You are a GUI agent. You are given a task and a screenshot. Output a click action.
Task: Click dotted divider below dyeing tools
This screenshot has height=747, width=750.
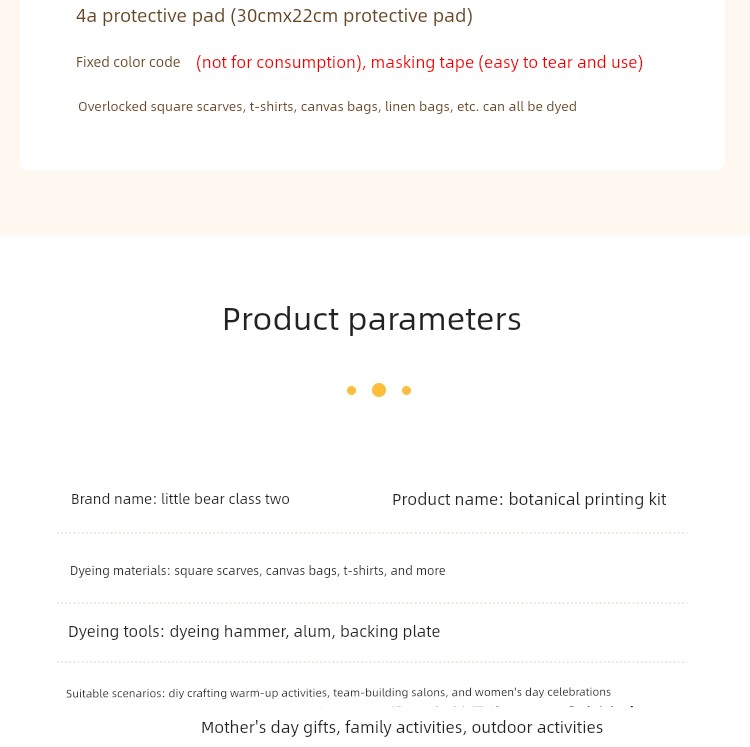coord(372,662)
